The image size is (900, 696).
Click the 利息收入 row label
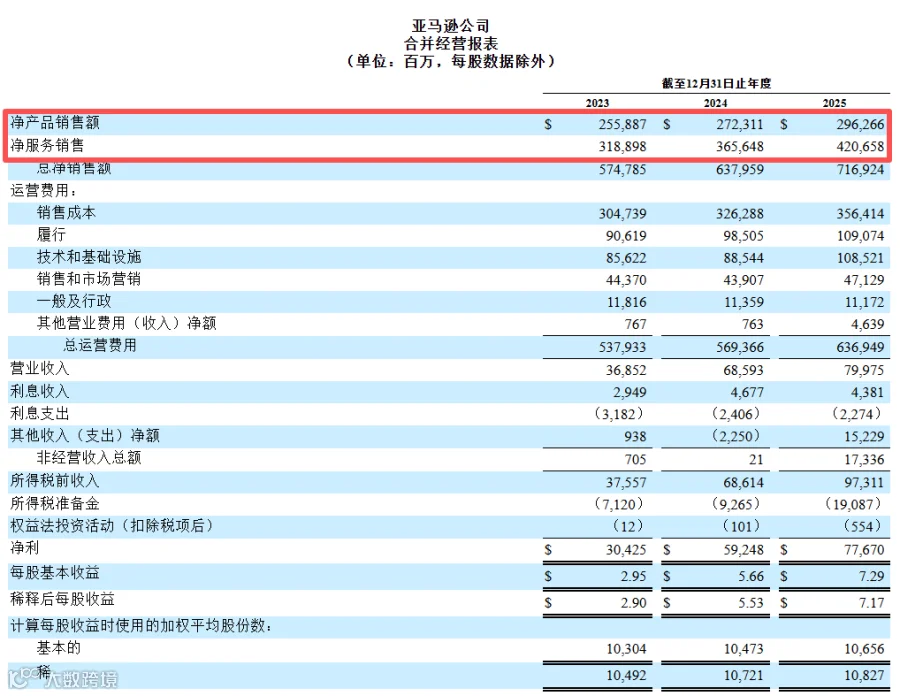click(40, 391)
